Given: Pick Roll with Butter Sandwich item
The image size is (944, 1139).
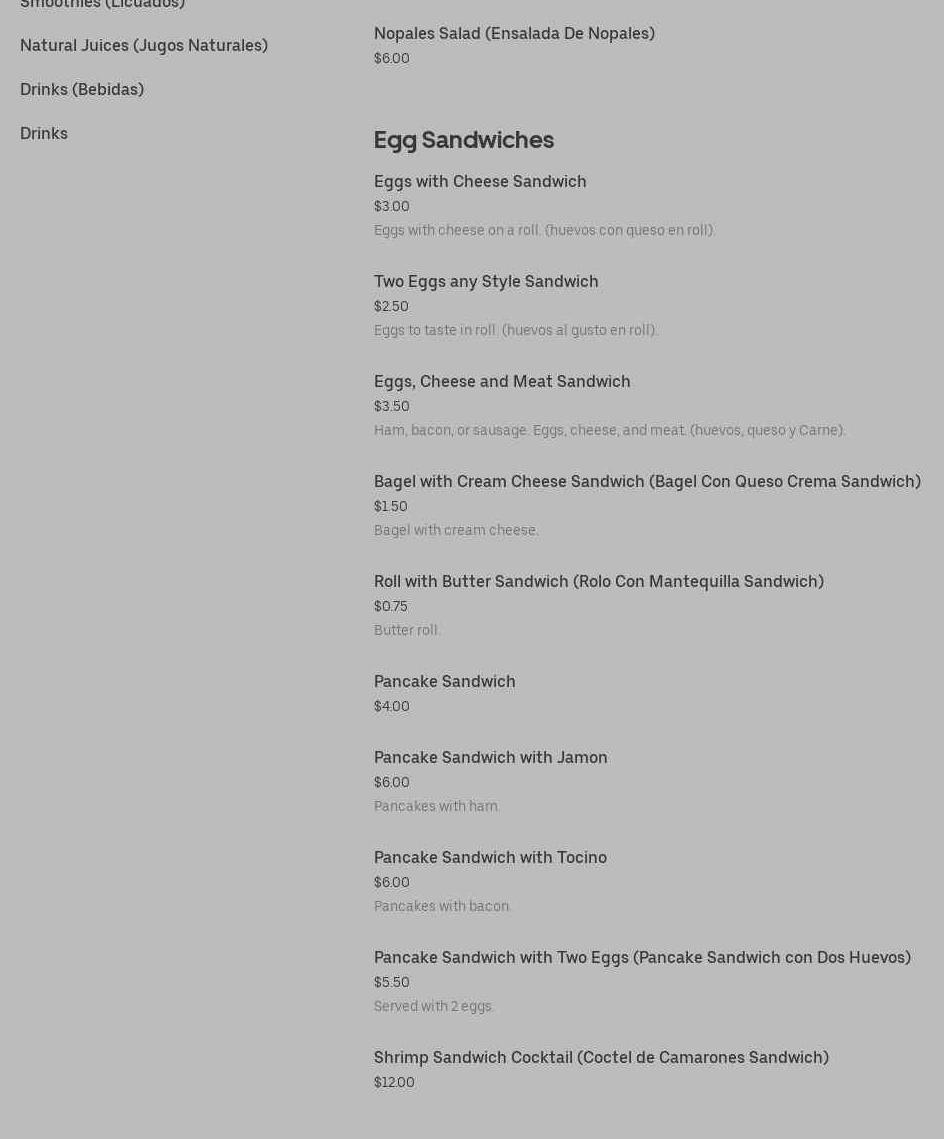Looking at the screenshot, I should tap(598, 581).
